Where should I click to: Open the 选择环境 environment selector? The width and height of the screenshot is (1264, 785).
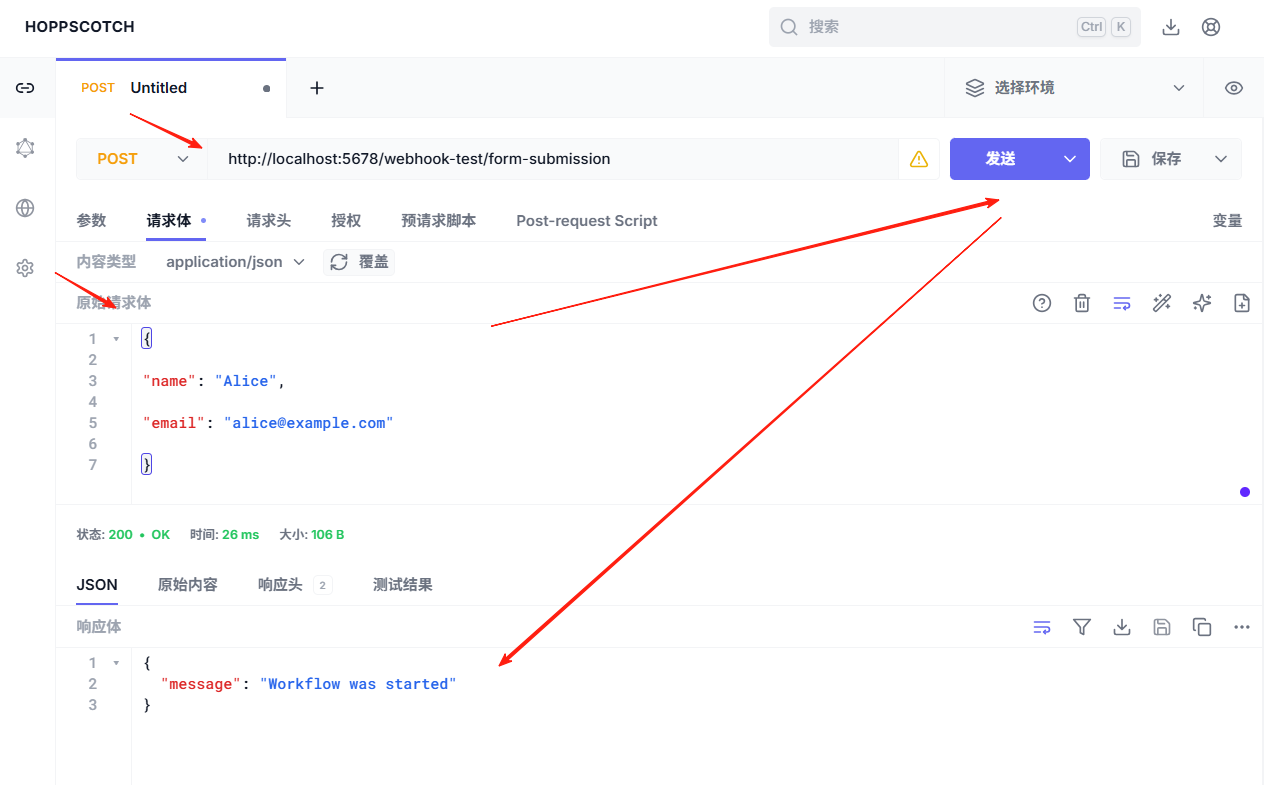tap(1074, 88)
